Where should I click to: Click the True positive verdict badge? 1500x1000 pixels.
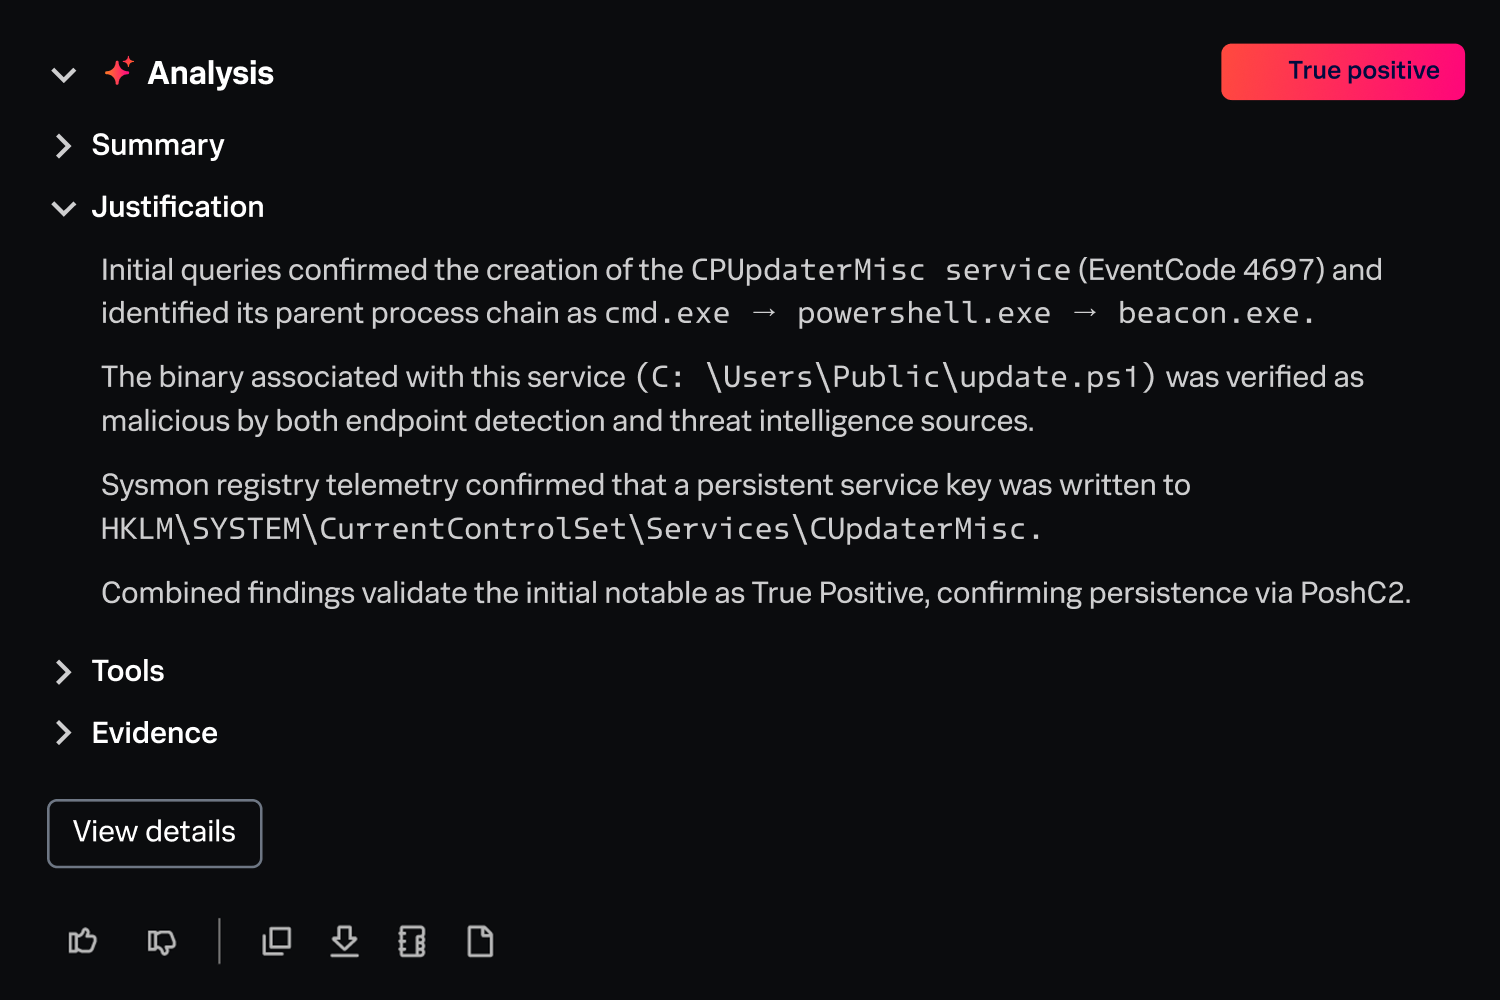tap(1342, 71)
